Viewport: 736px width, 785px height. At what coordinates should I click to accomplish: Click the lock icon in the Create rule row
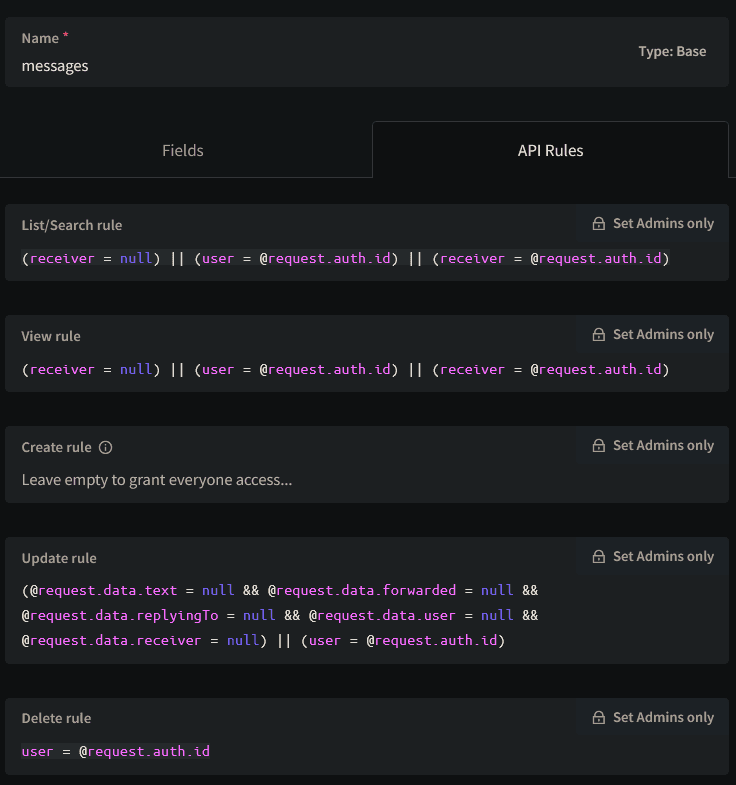tap(598, 446)
